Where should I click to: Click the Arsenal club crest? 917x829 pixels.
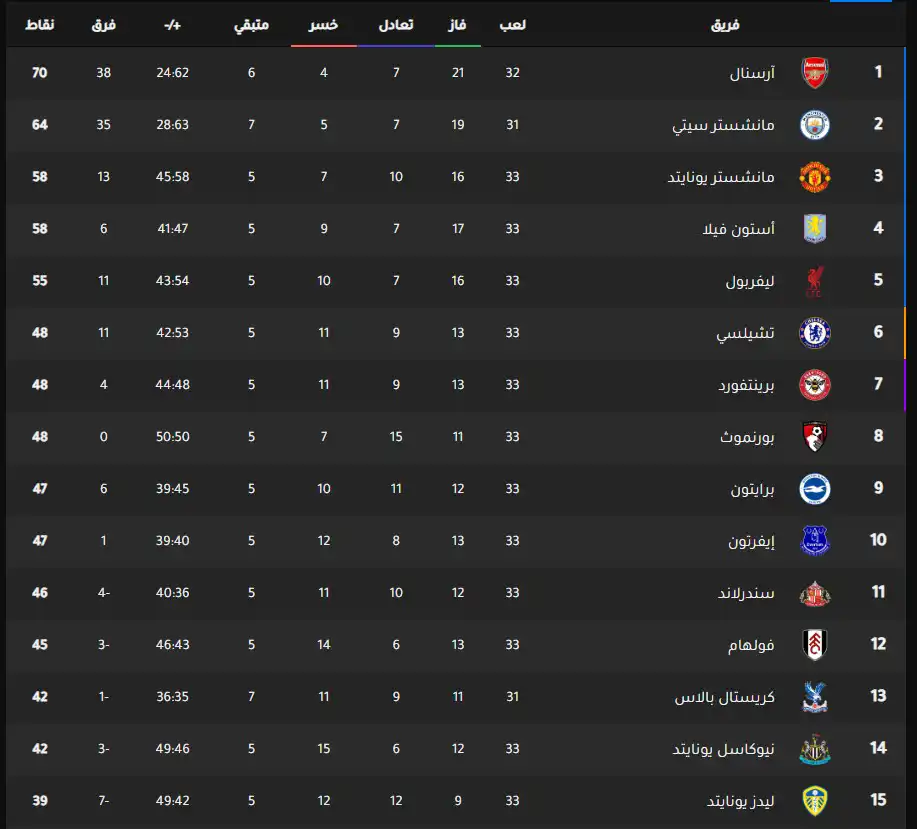814,72
